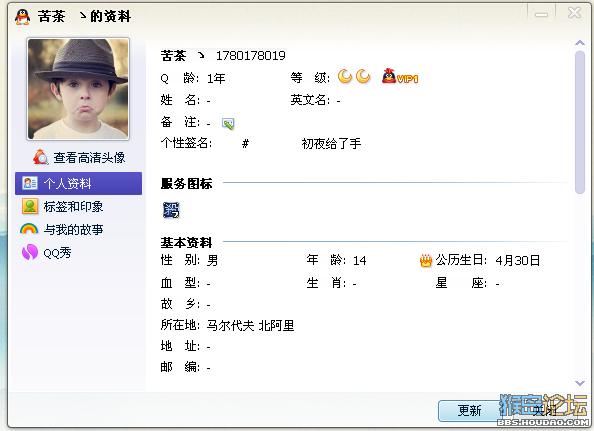Click the 标签和印象 person icon
Image resolution: width=594 pixels, height=431 pixels.
(x=30, y=206)
